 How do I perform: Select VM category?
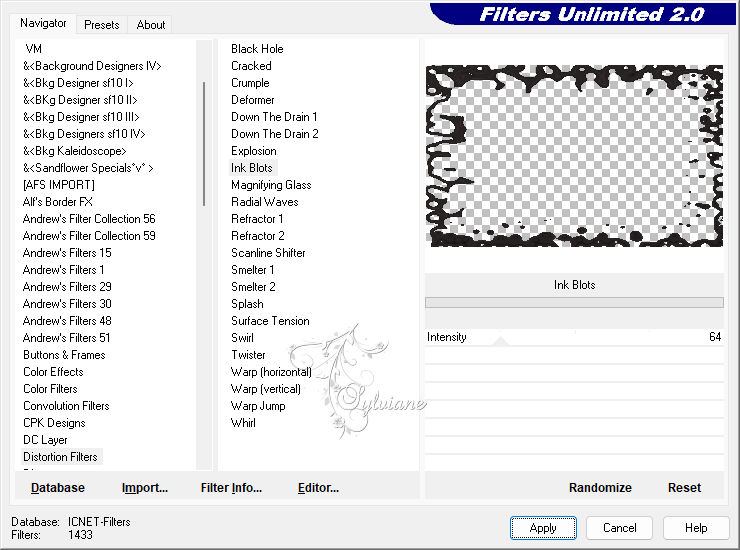[34, 49]
